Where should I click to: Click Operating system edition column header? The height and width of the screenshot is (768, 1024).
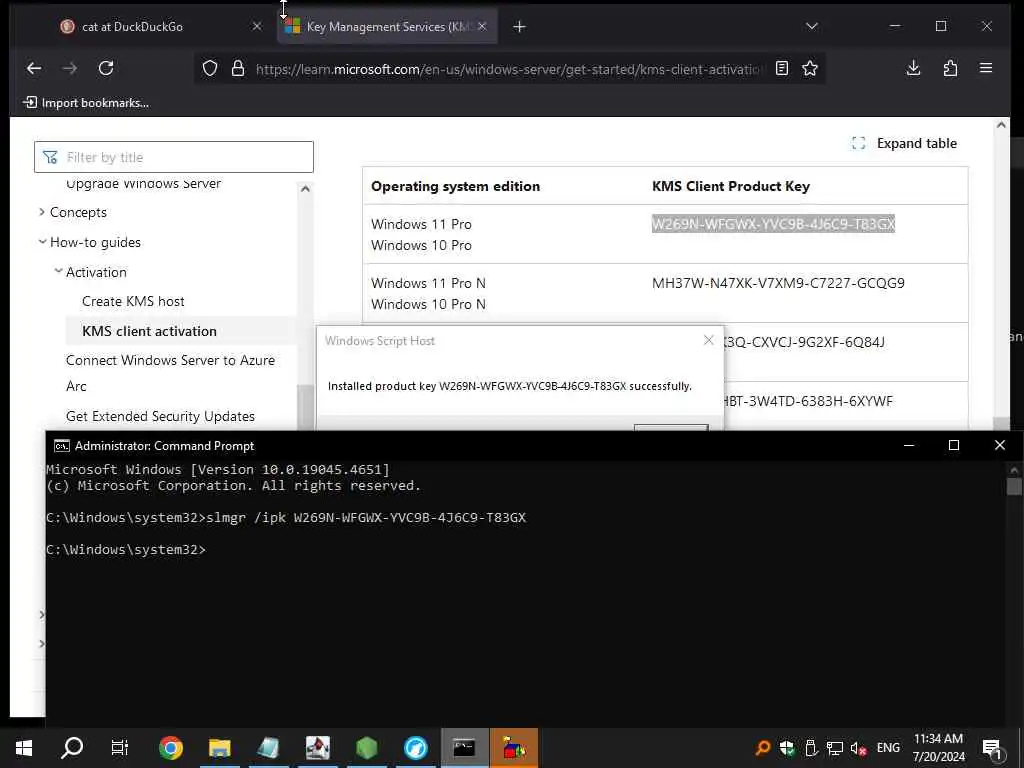point(456,186)
